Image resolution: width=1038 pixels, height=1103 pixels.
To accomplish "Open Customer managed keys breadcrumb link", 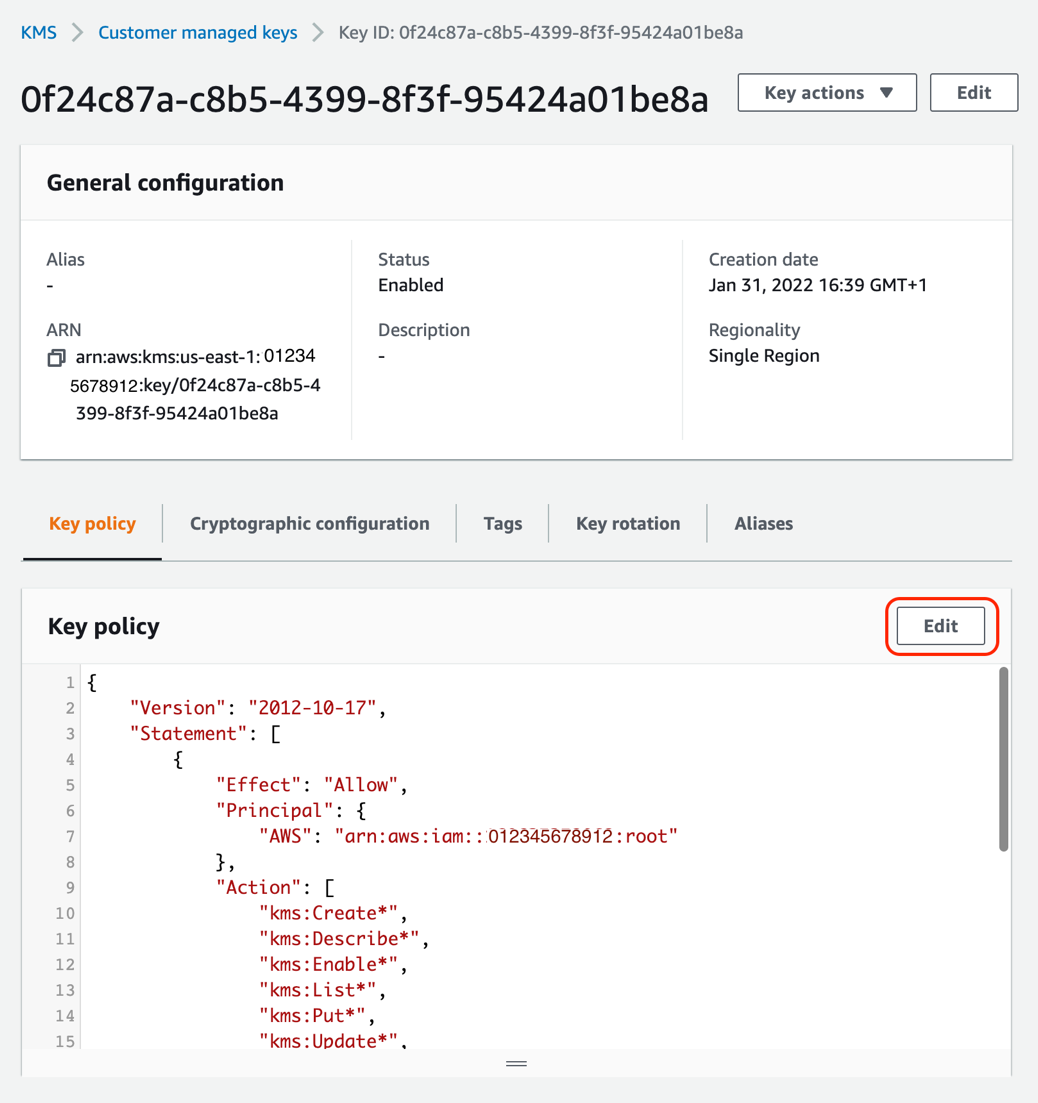I will tap(198, 32).
